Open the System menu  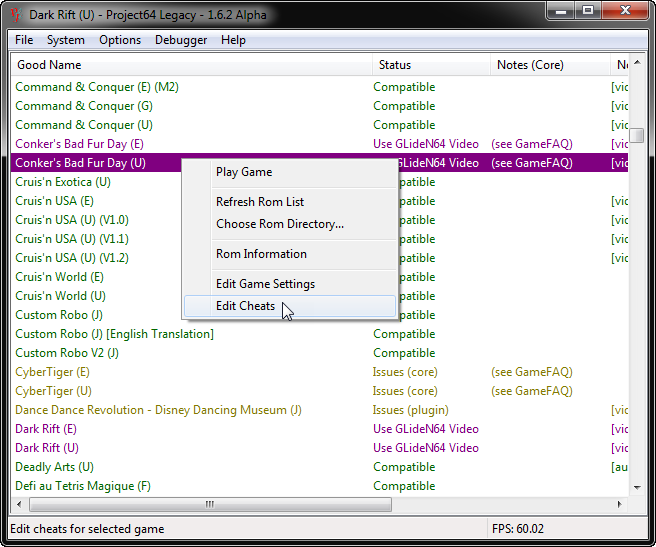[66, 40]
